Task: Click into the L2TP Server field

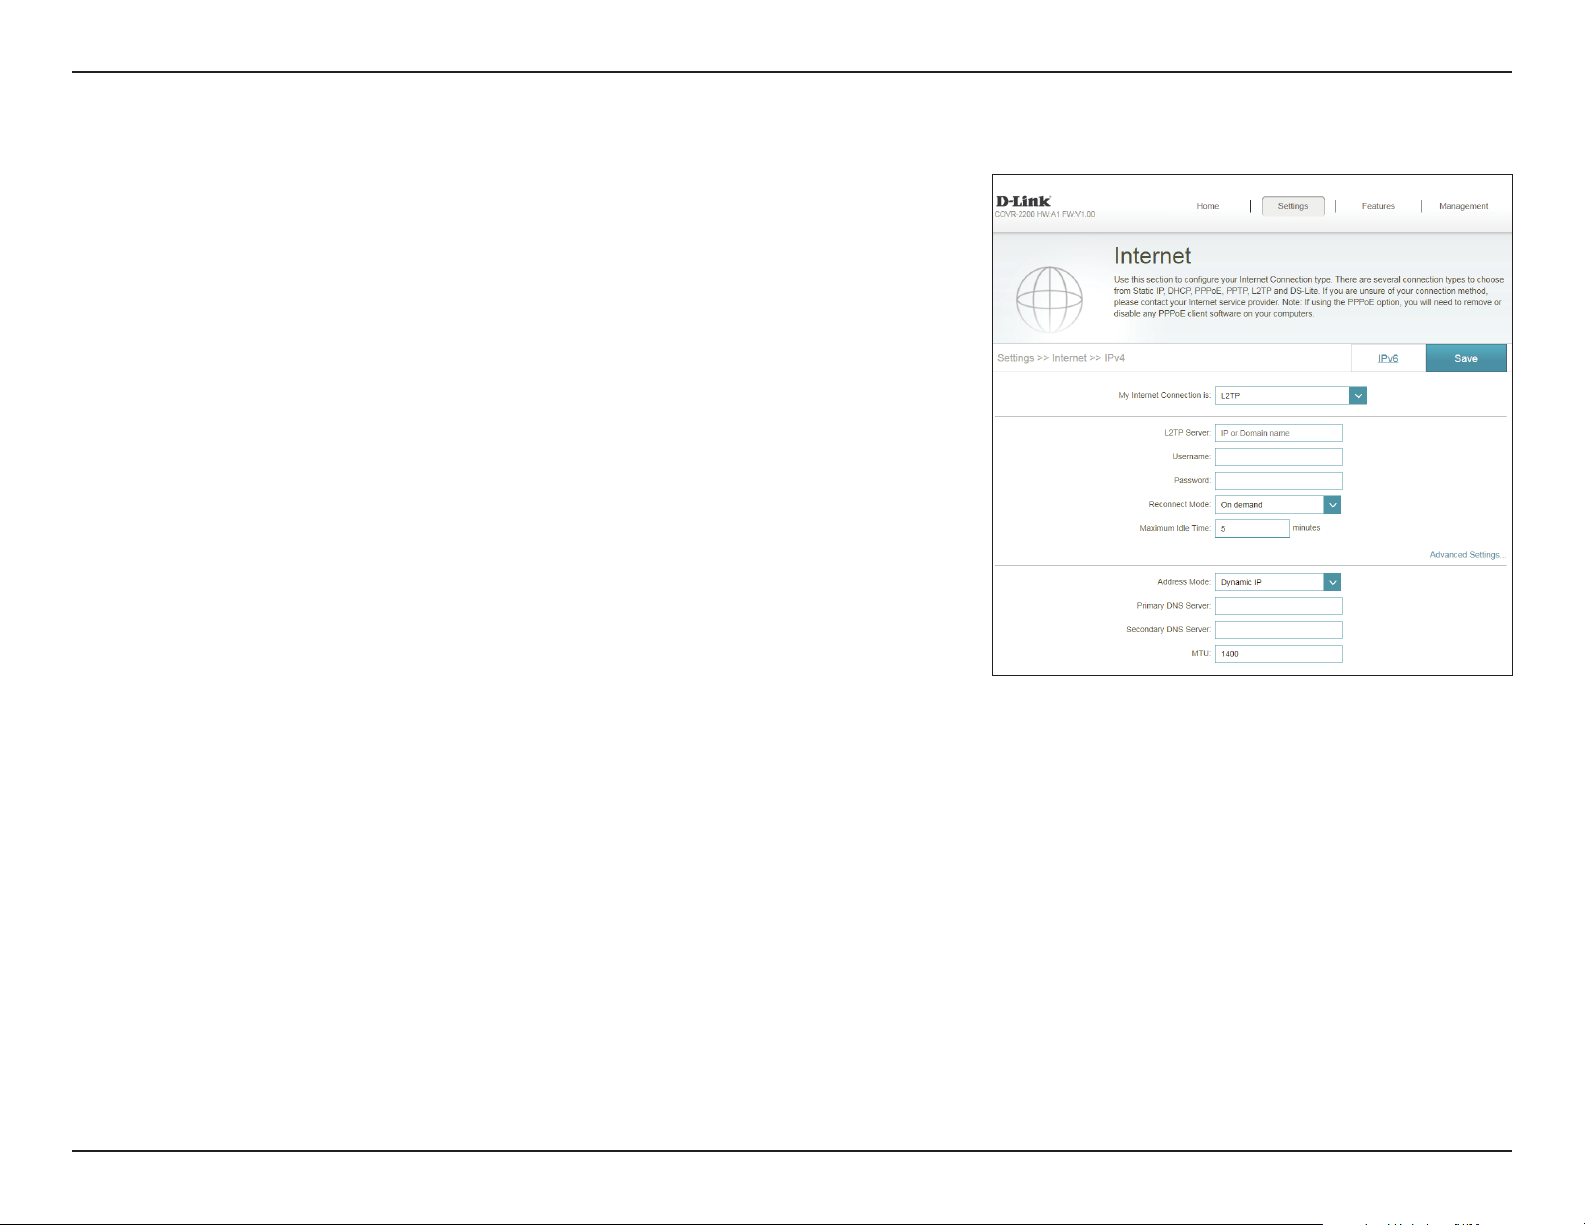Action: click(x=1278, y=433)
